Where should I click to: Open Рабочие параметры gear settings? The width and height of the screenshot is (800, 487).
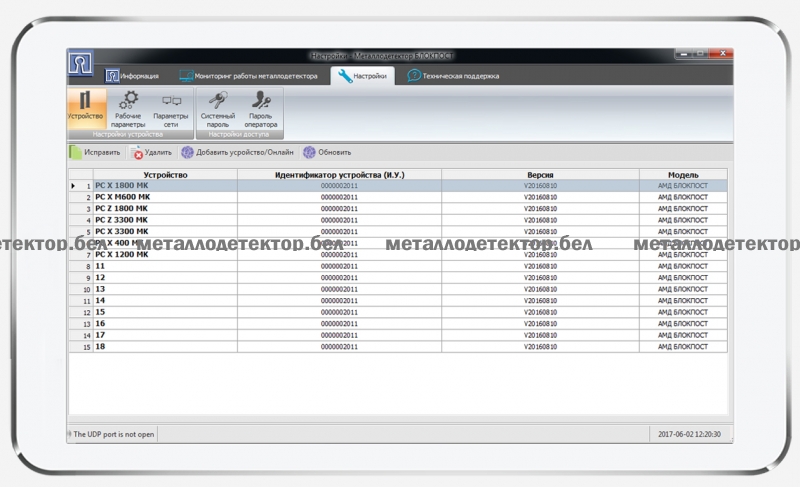pyautogui.click(x=128, y=107)
